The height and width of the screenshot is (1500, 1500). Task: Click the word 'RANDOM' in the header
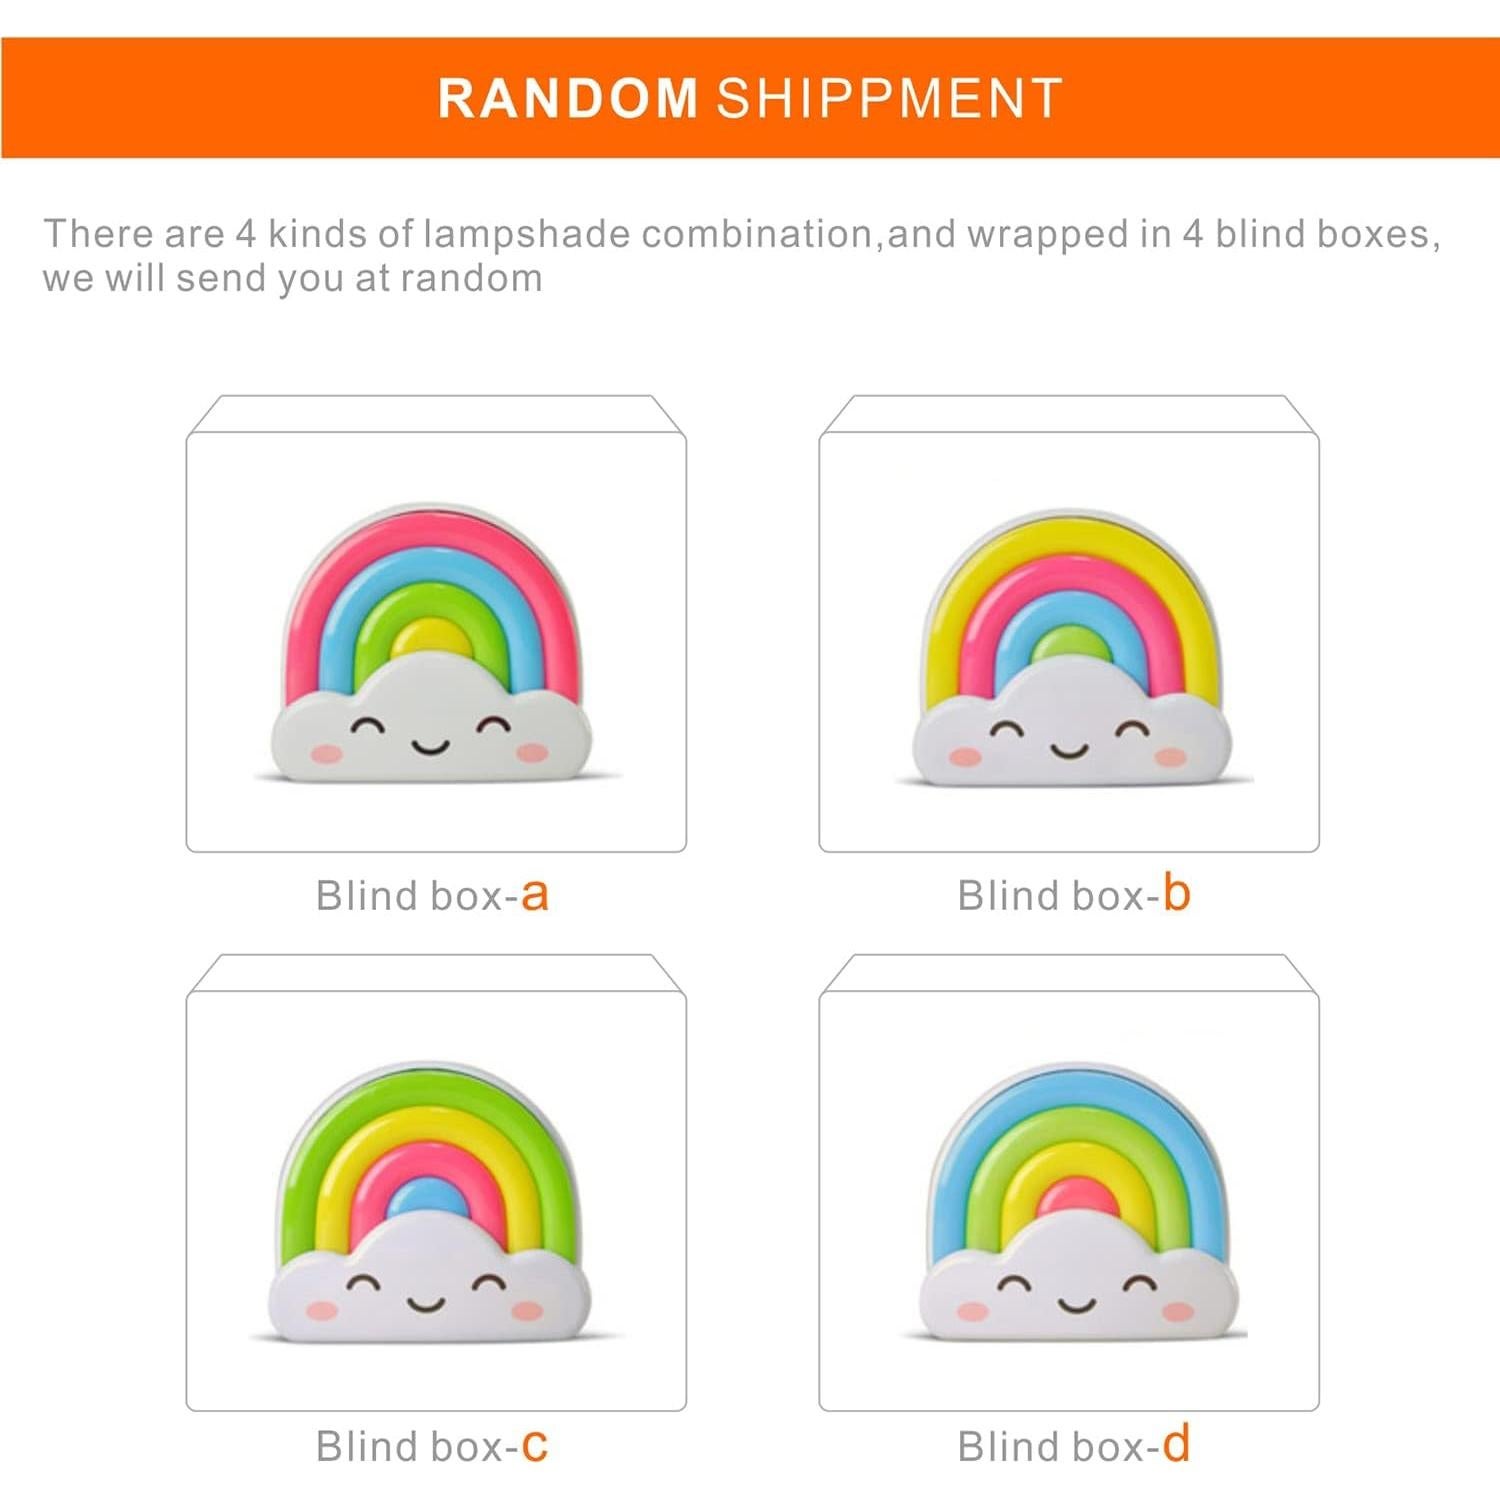pyautogui.click(x=567, y=98)
